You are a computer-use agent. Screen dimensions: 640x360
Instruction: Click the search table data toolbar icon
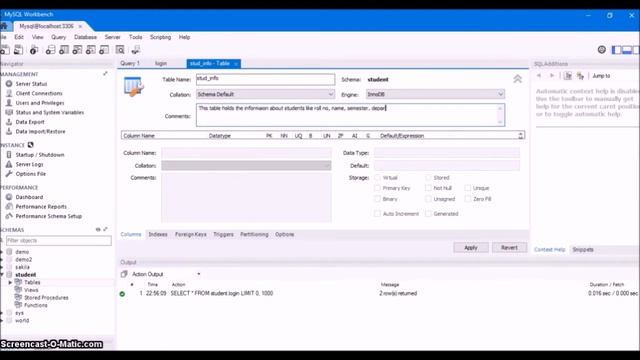[120, 50]
